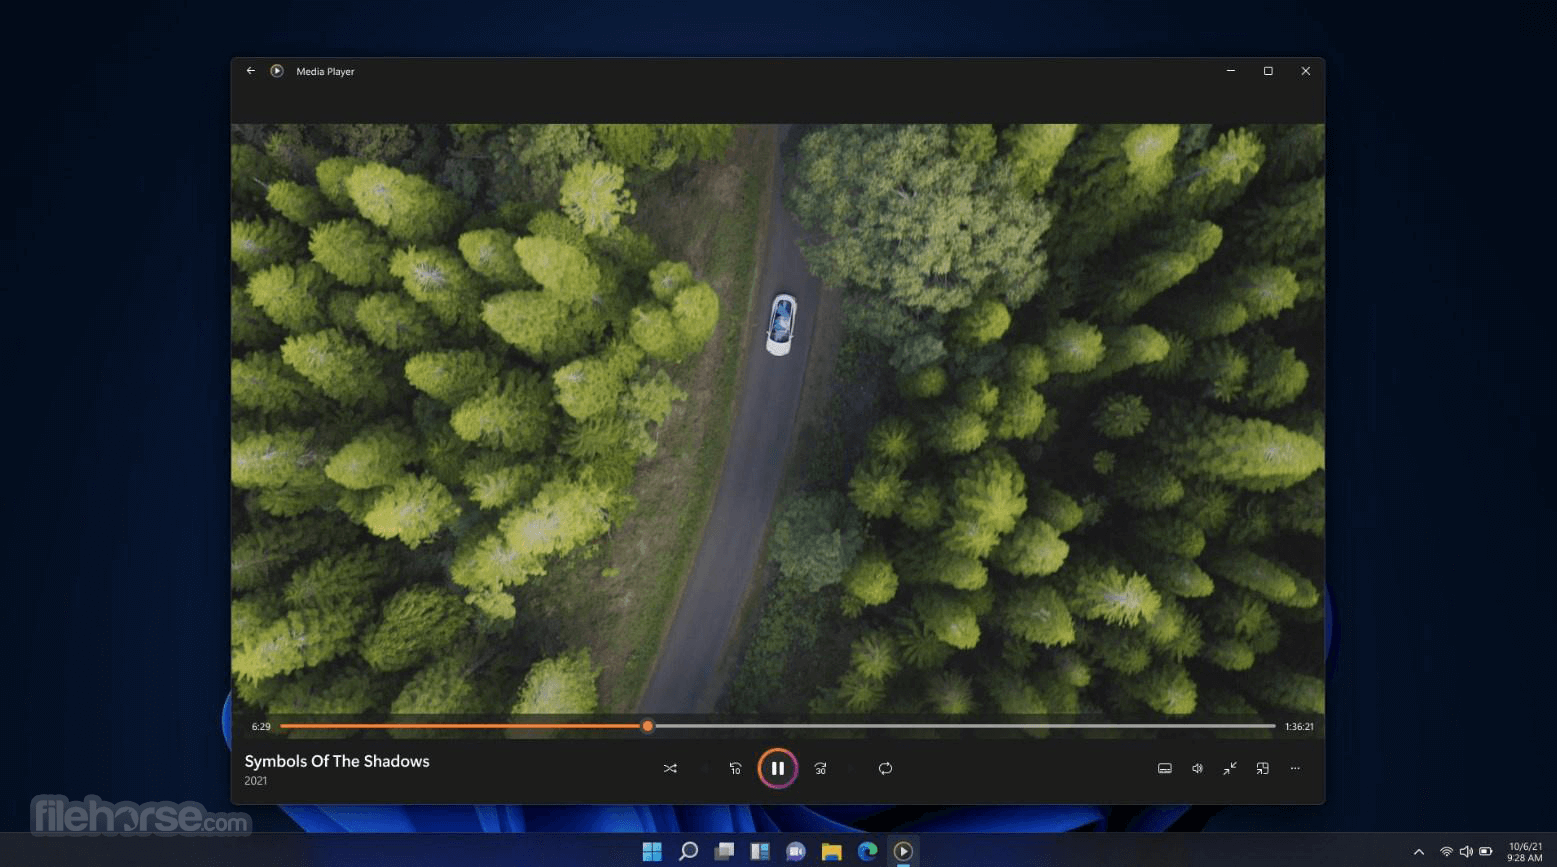Image resolution: width=1557 pixels, height=867 pixels.
Task: Click the elapsed time 6:29
Action: click(261, 727)
